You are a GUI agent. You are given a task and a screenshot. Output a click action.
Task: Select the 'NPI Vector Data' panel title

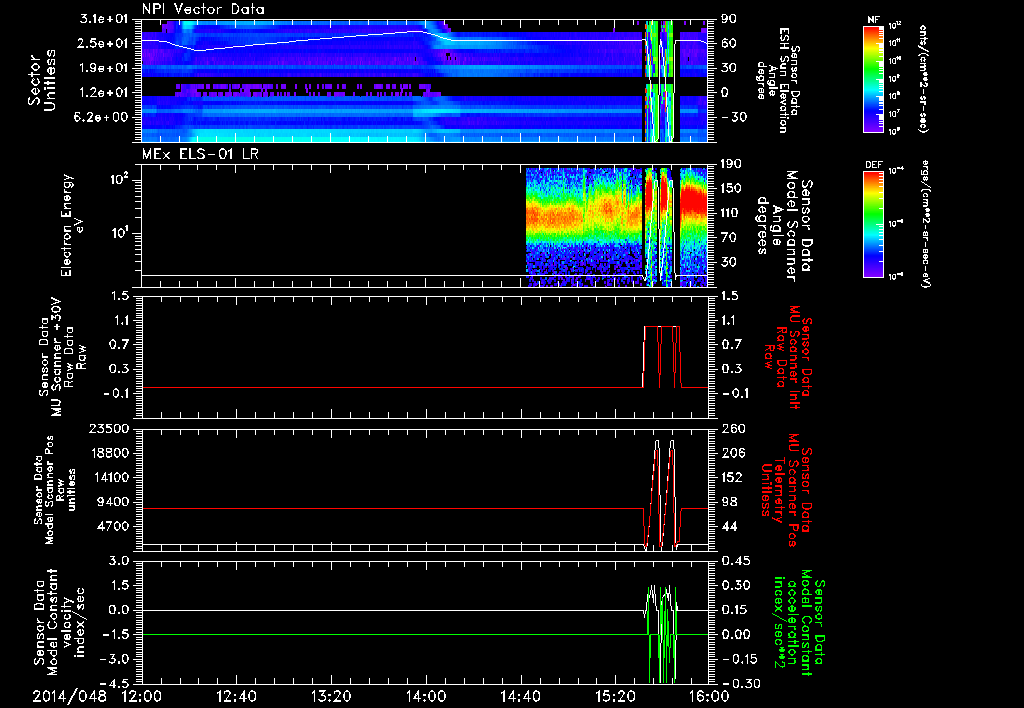coord(203,9)
